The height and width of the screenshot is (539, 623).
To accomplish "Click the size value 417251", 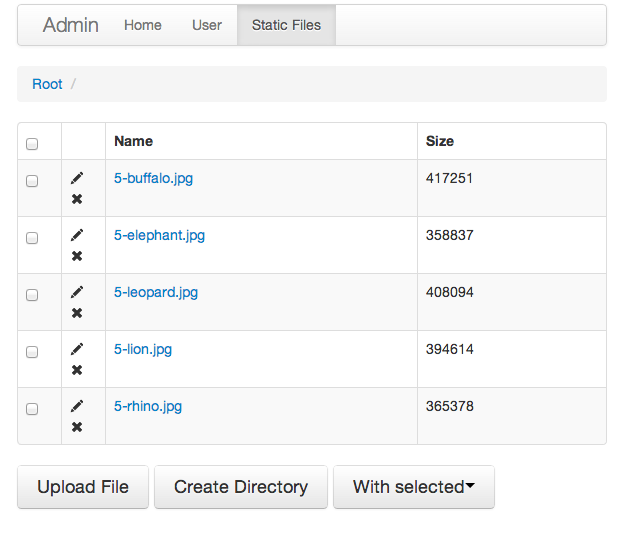I will 449,178.
